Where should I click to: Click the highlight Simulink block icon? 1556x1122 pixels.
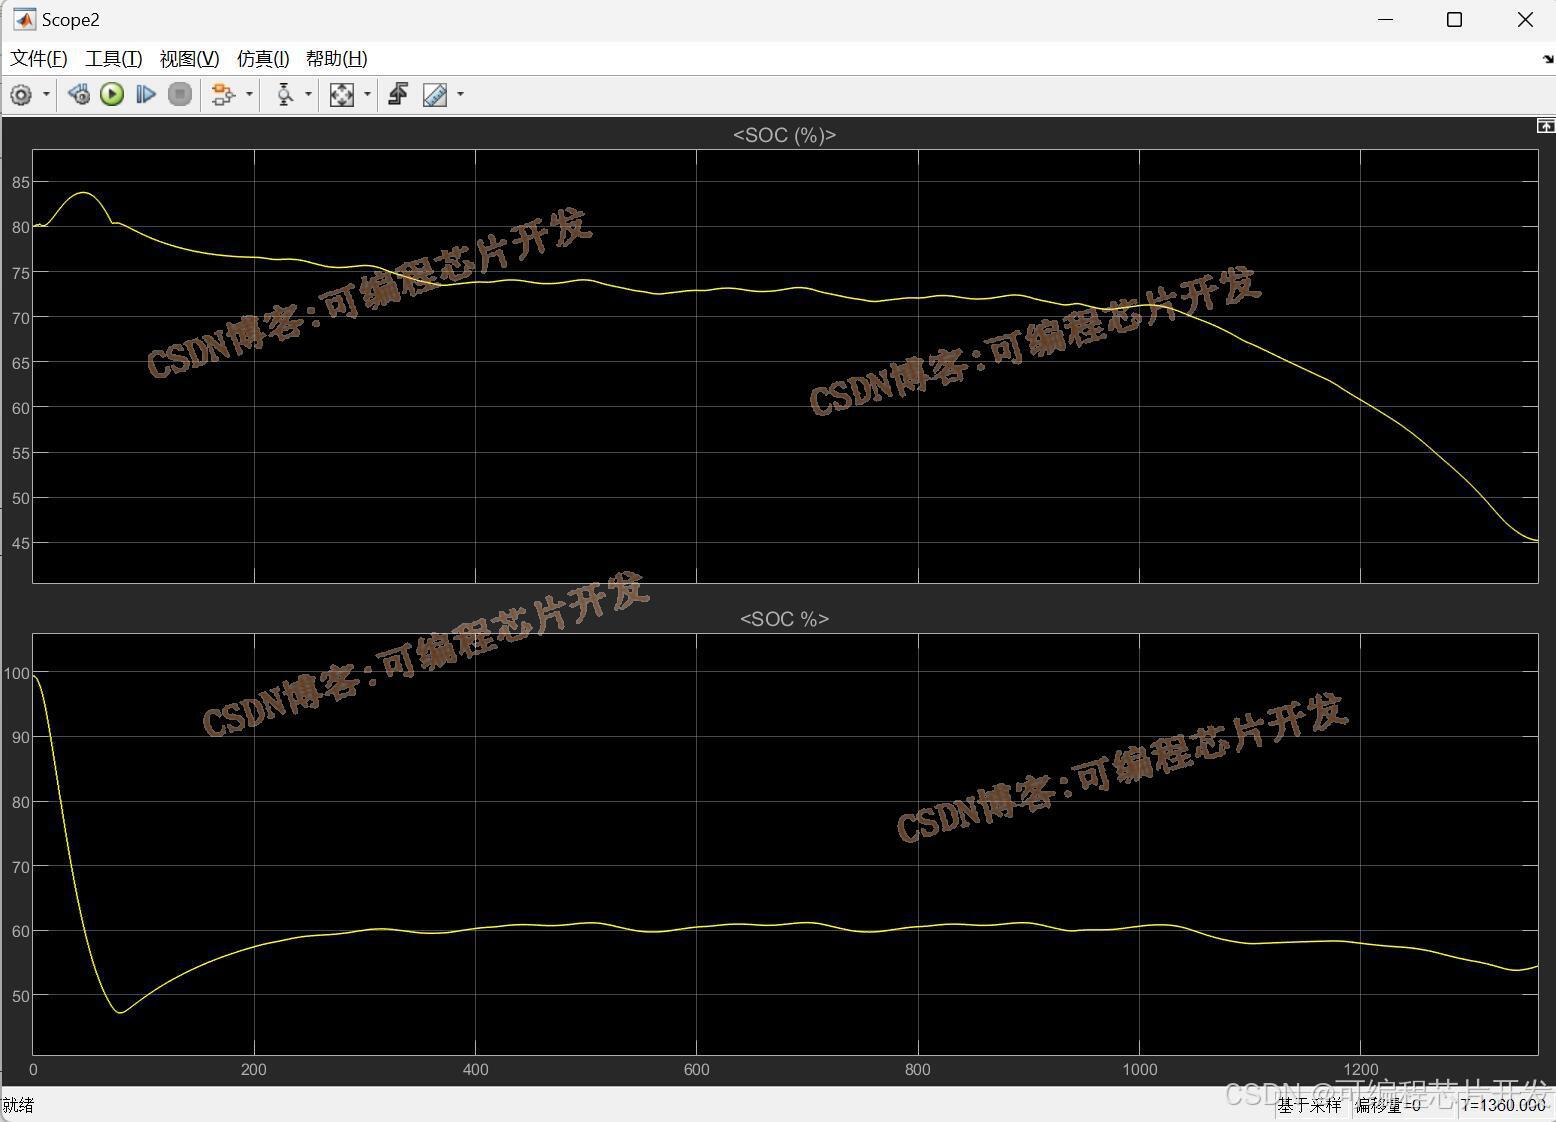point(223,95)
